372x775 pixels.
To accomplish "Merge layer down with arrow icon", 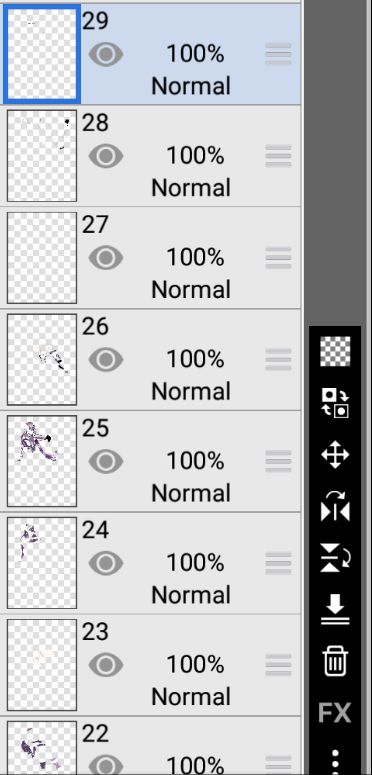I will coord(335,610).
